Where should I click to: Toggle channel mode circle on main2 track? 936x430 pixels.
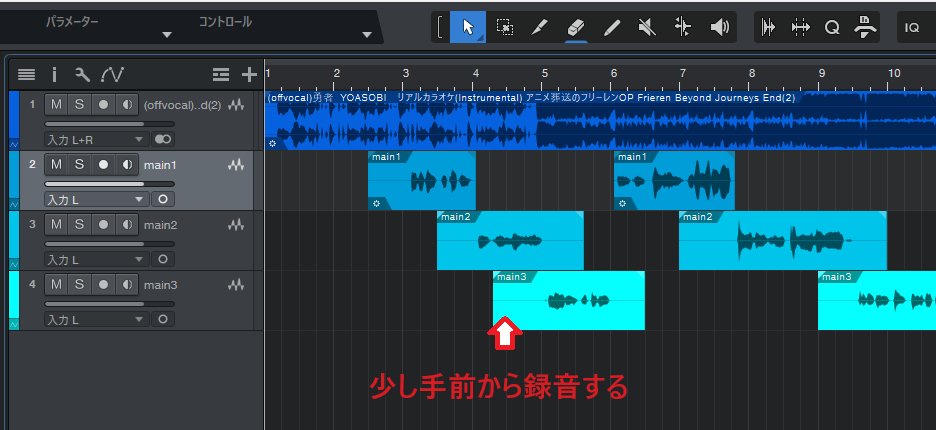pyautogui.click(x=162, y=259)
